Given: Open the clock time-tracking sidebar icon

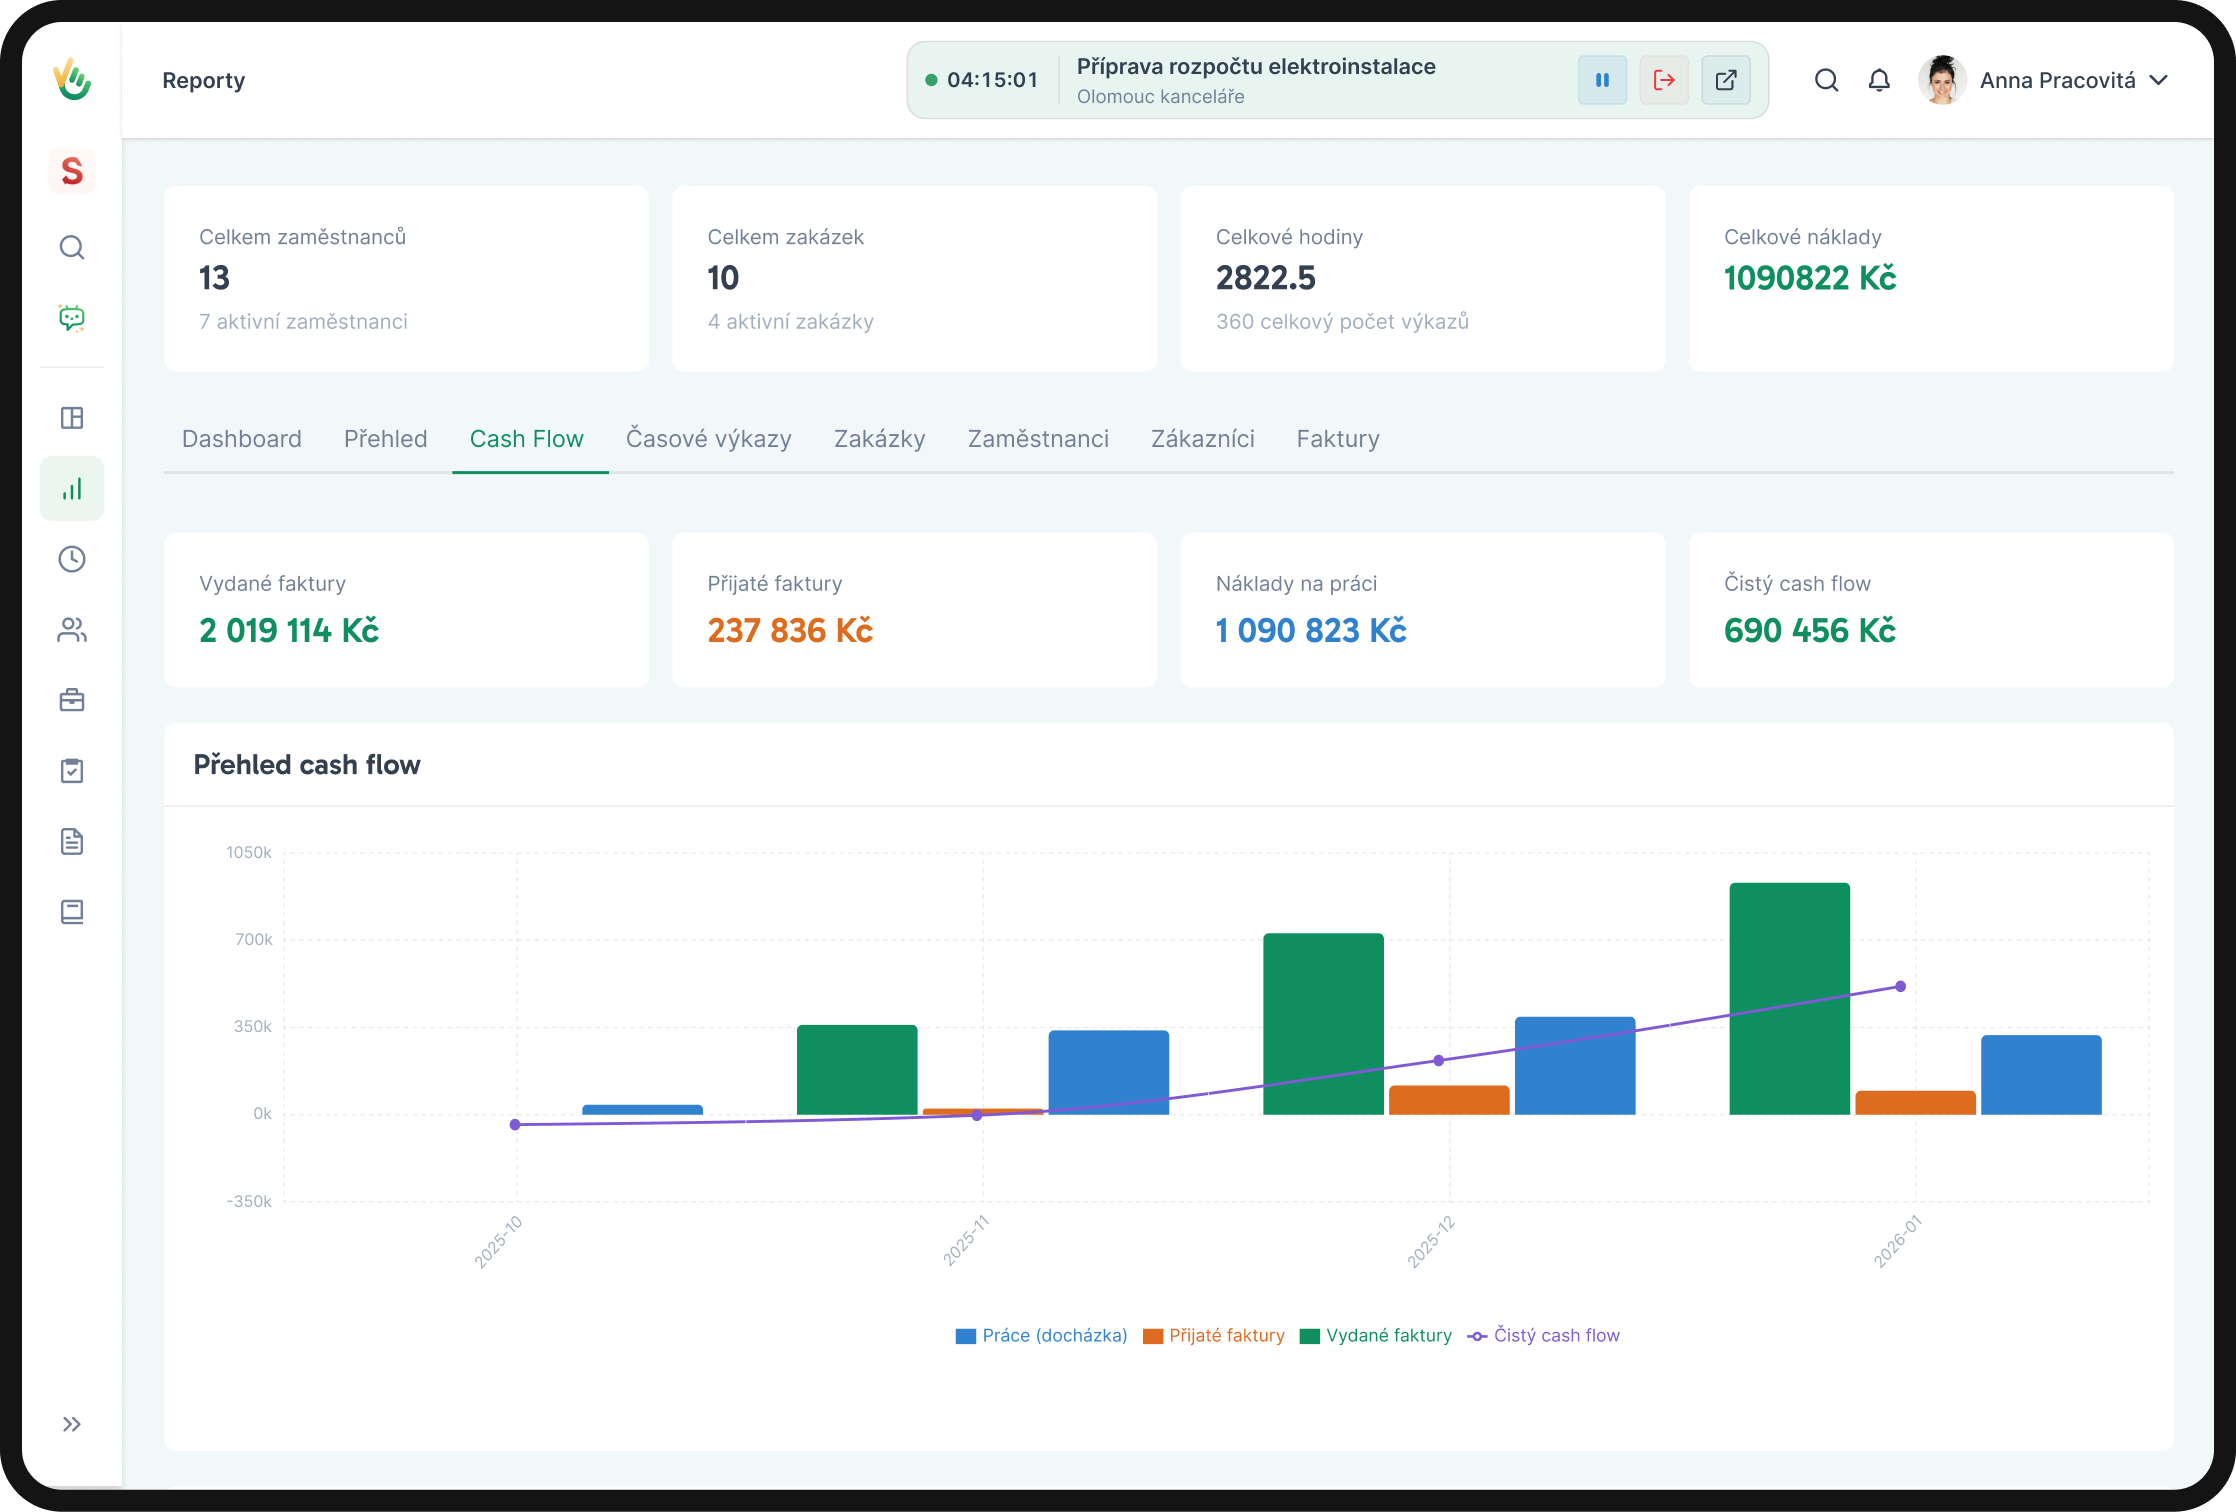Looking at the screenshot, I should point(72,559).
